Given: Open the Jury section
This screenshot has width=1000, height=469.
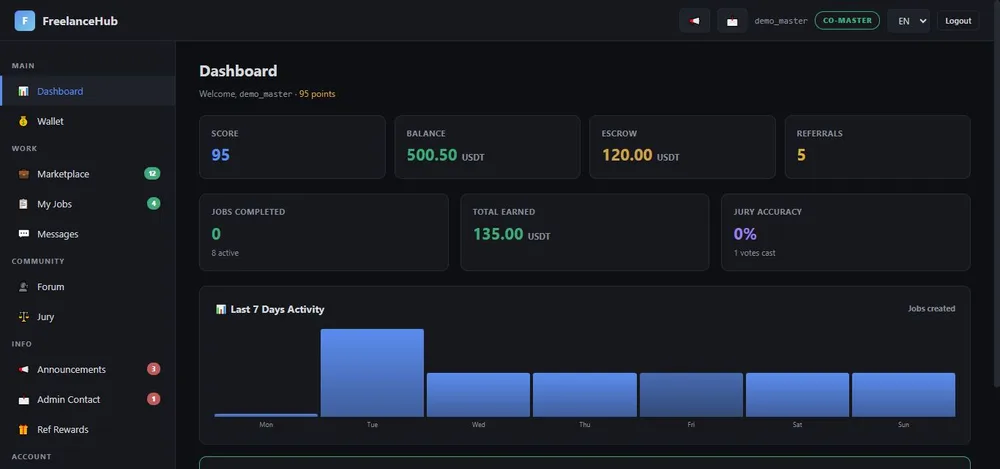Looking at the screenshot, I should tap(87, 317).
